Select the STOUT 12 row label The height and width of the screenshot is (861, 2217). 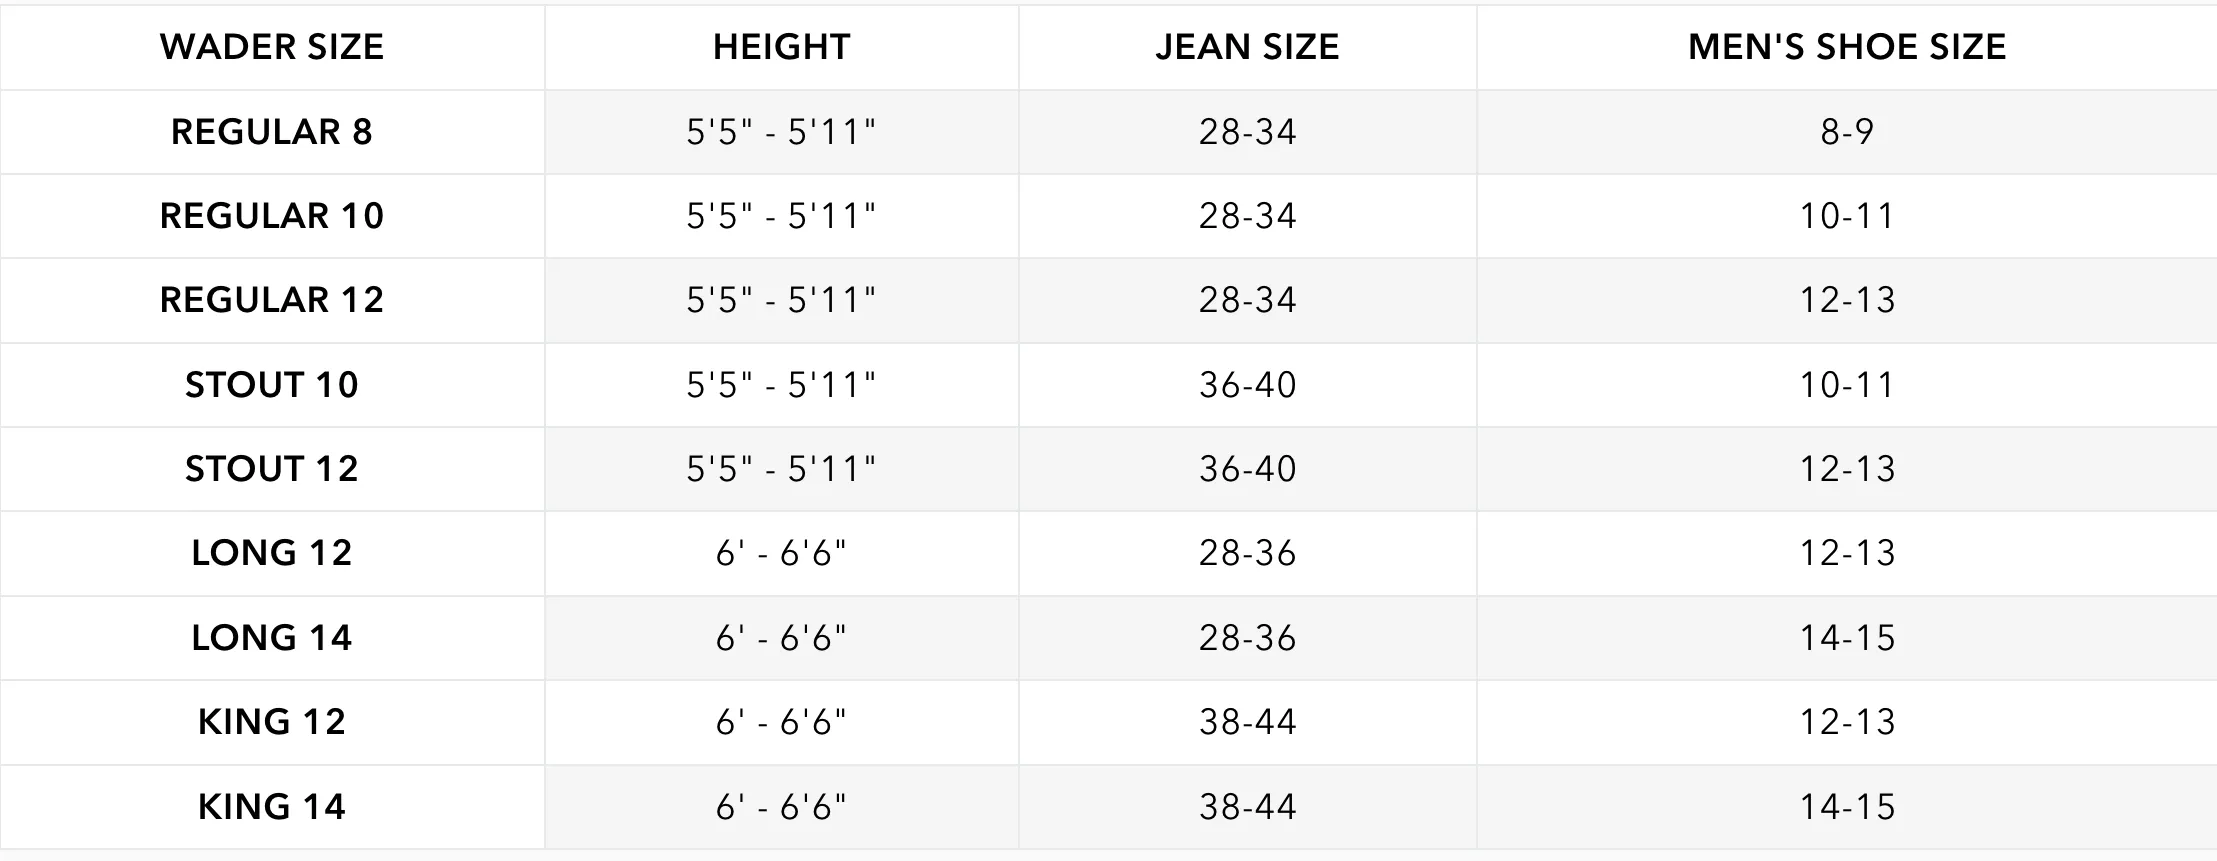coord(272,469)
